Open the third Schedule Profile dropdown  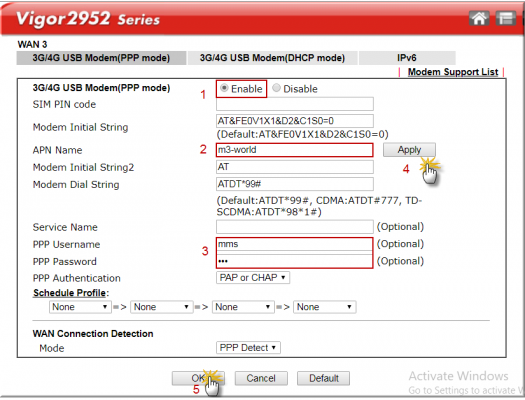tap(243, 307)
